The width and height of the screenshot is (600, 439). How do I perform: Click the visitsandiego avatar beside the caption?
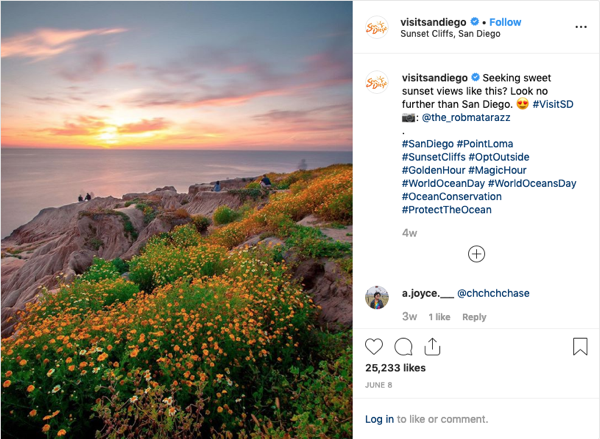click(x=377, y=82)
